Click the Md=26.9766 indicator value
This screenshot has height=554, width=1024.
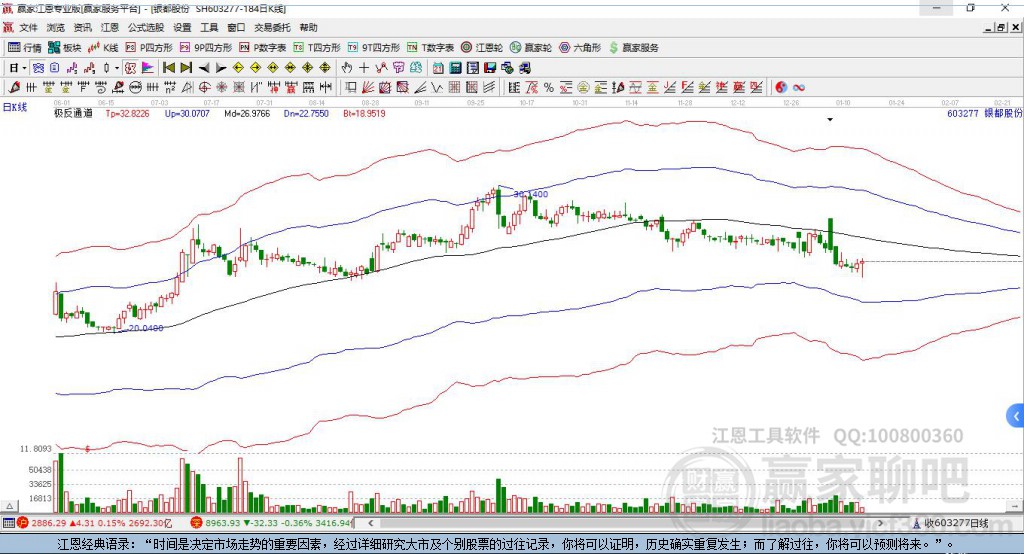pyautogui.click(x=247, y=113)
